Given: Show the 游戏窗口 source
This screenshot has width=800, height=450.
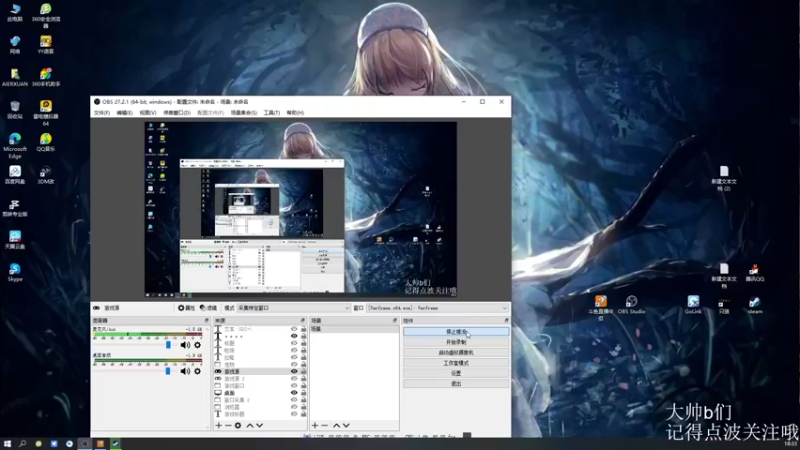Looking at the screenshot, I should pos(294,386).
